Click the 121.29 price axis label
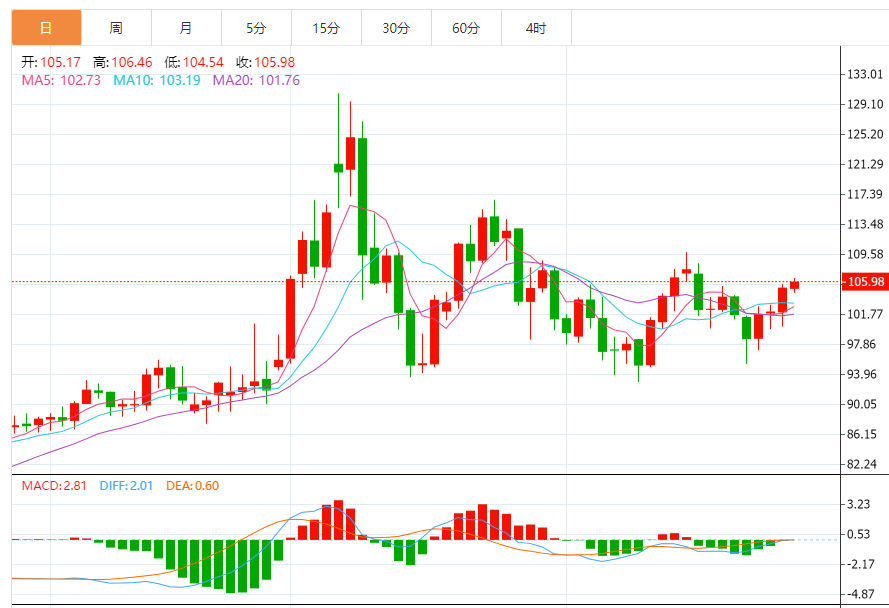This screenshot has width=889, height=608. click(x=865, y=164)
